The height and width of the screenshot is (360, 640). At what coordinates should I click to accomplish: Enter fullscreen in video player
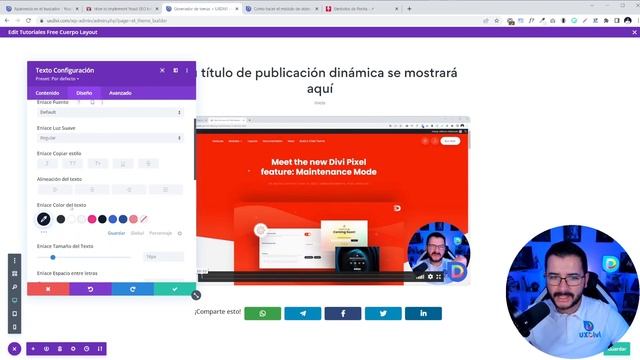439,277
